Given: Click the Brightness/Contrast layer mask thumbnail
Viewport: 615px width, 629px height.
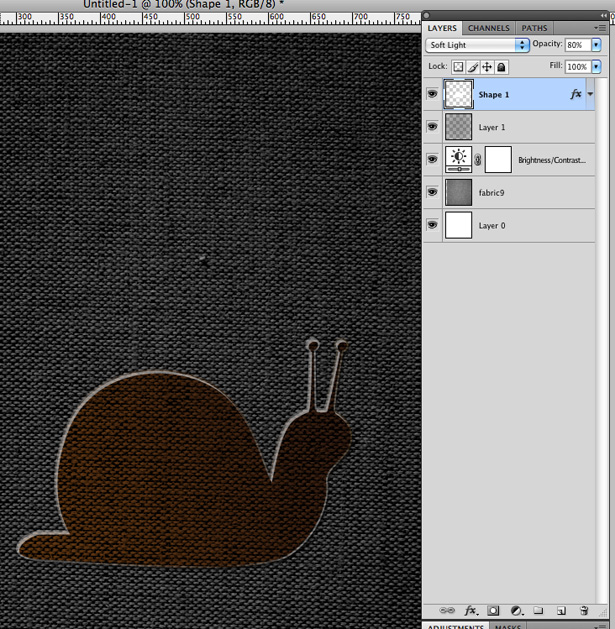Looking at the screenshot, I should coord(498,160).
